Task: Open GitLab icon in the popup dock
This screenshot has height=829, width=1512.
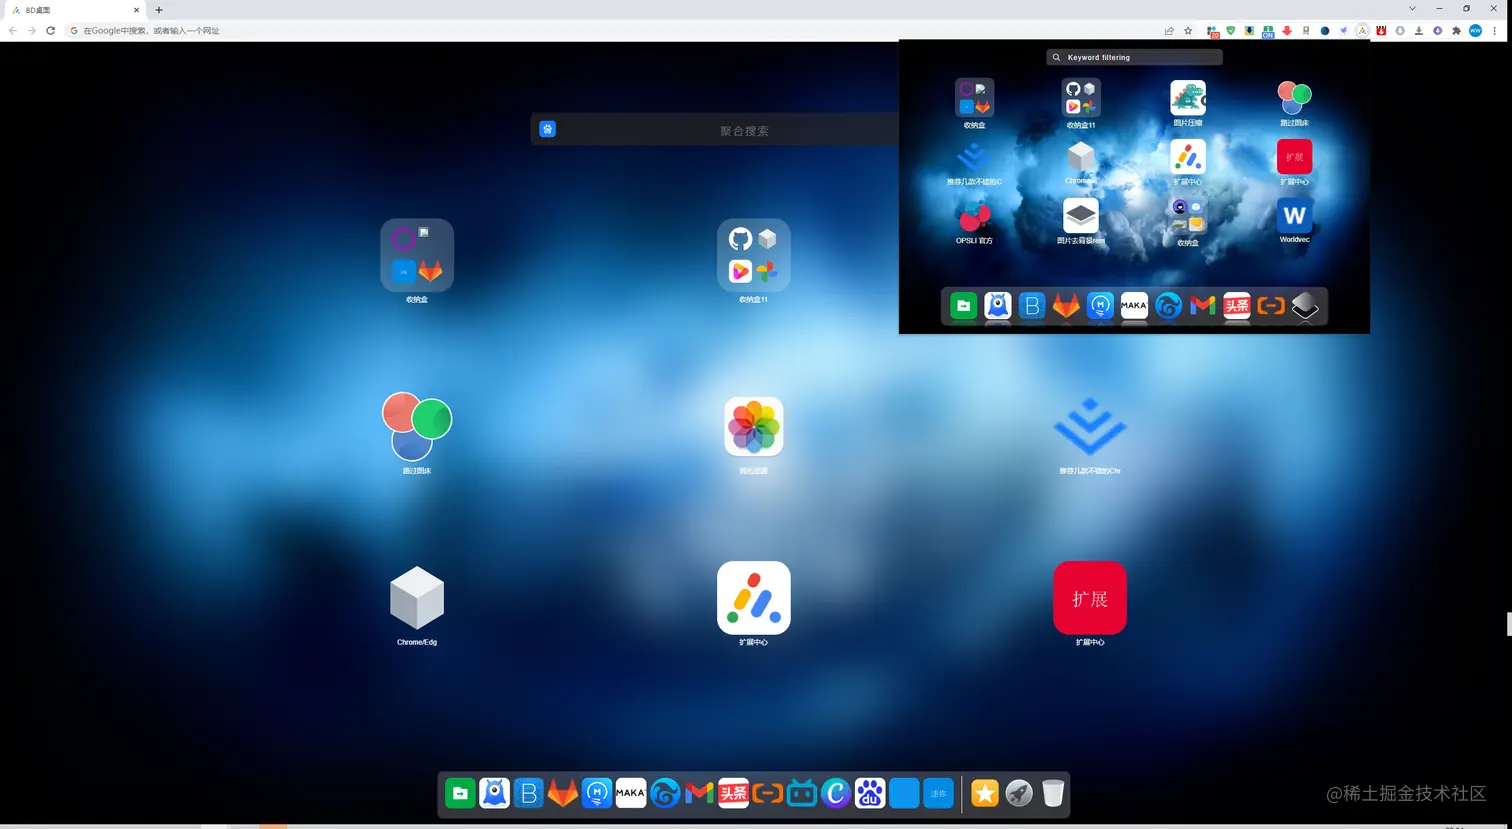Action: 1066,306
